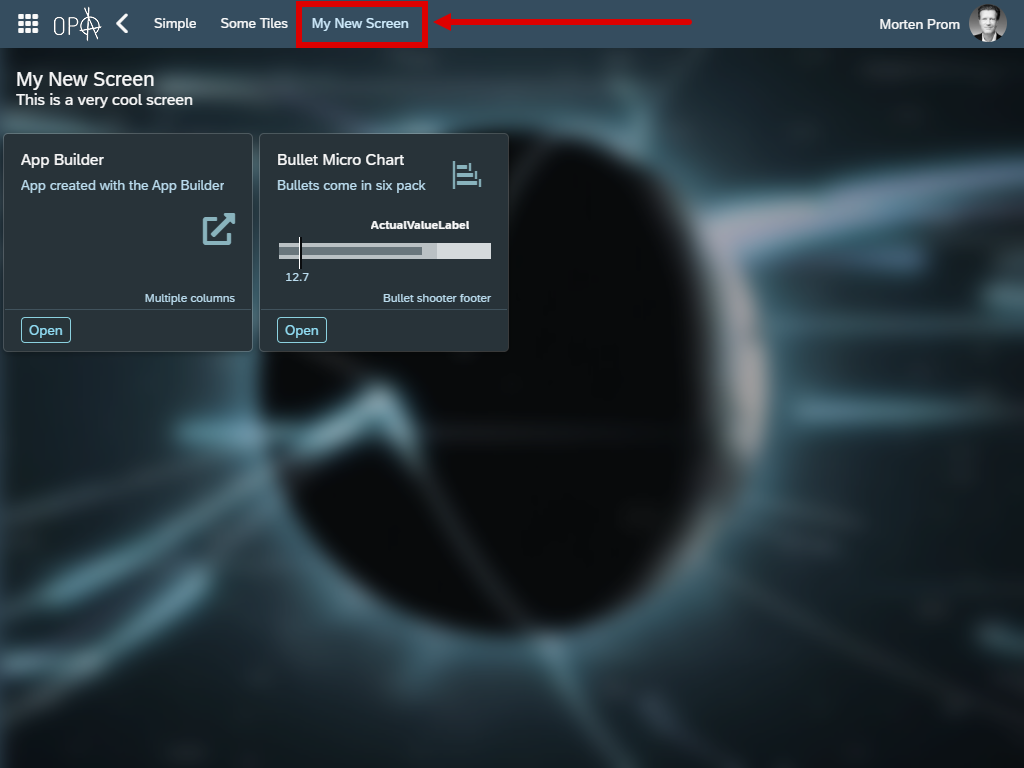The width and height of the screenshot is (1024, 768).
Task: Click the Morten Prom user name
Action: (x=919, y=24)
